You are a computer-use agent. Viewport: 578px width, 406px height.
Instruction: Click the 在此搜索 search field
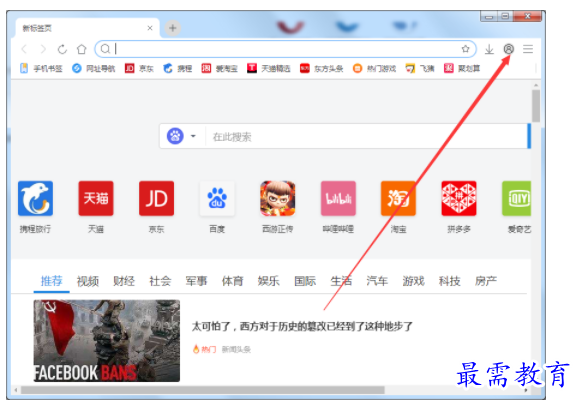pos(367,137)
